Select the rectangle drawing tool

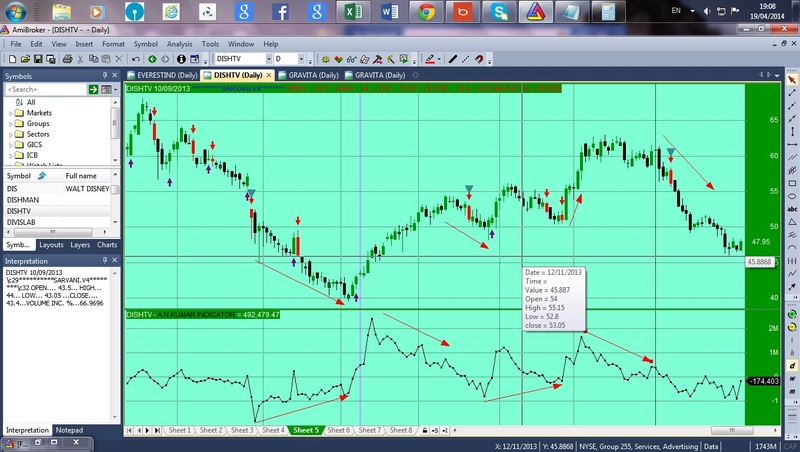(792, 183)
